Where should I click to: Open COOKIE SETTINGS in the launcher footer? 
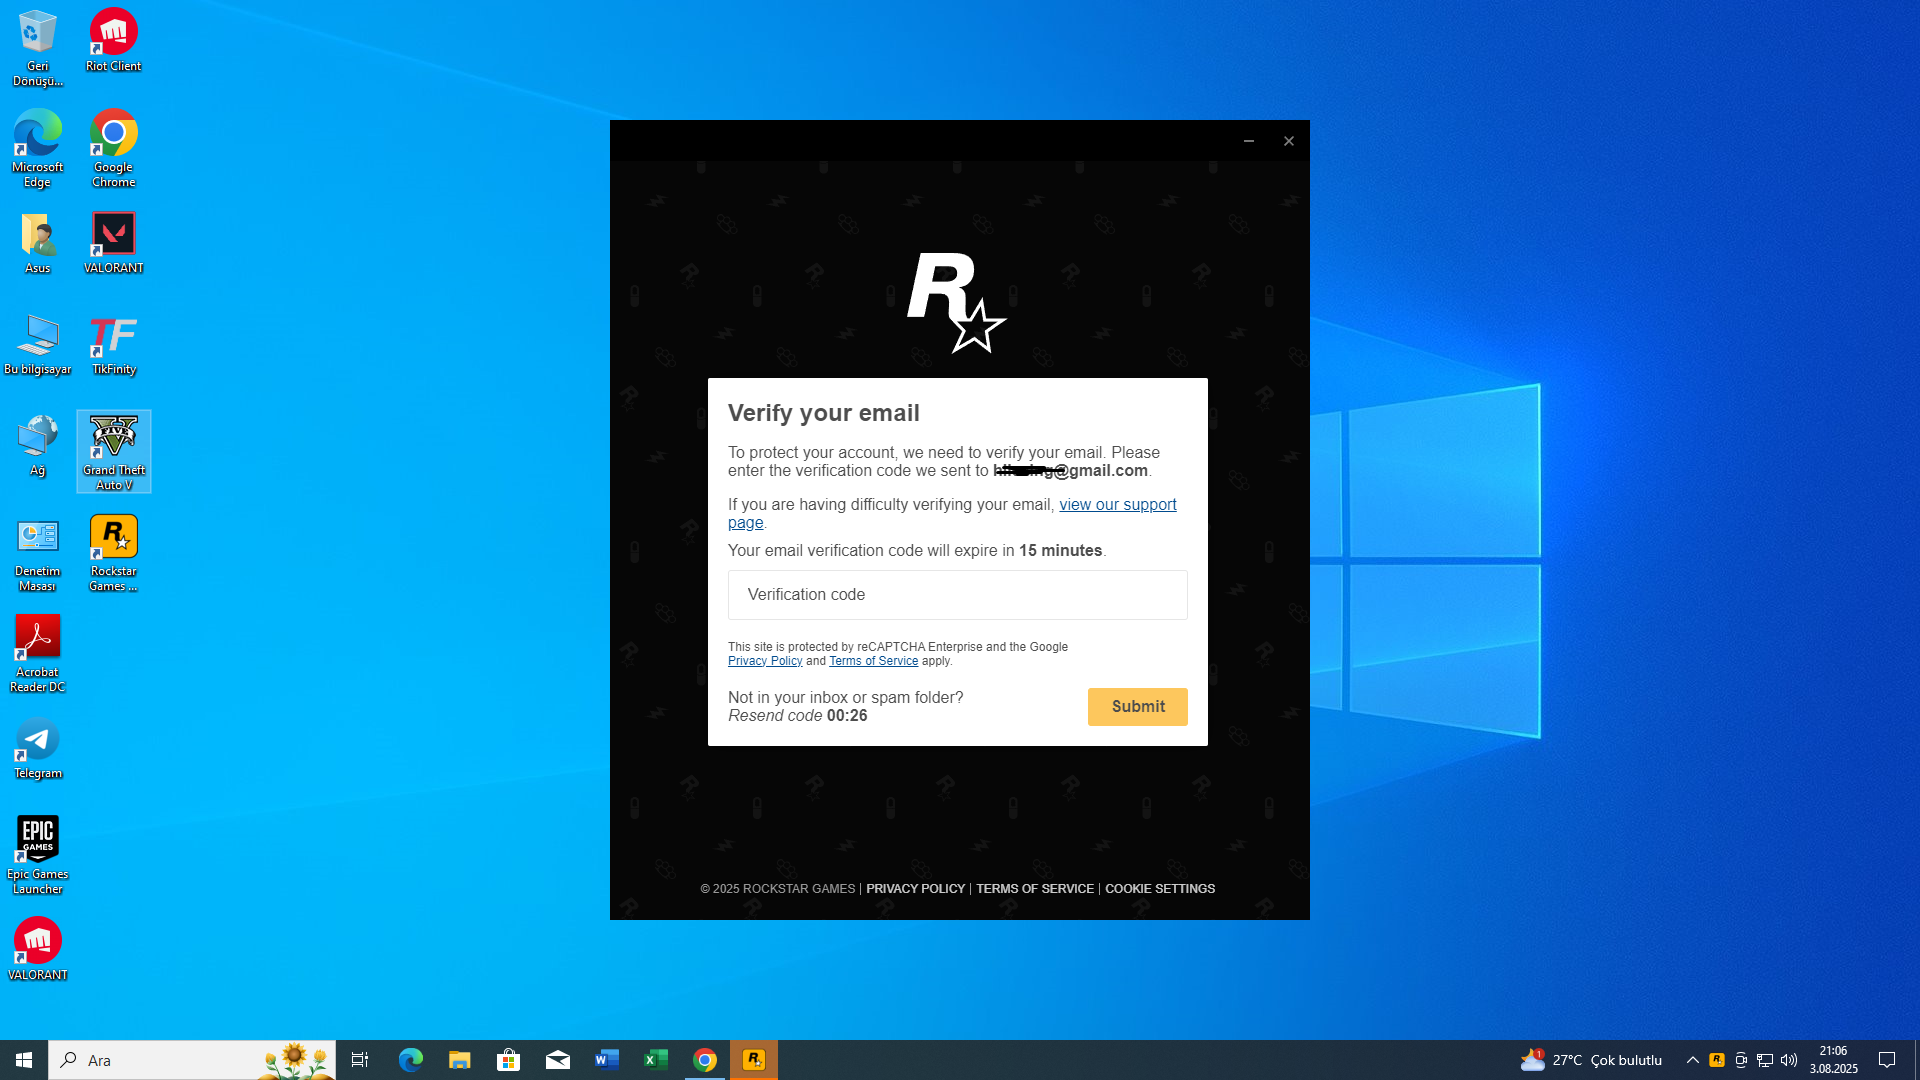pos(1160,889)
